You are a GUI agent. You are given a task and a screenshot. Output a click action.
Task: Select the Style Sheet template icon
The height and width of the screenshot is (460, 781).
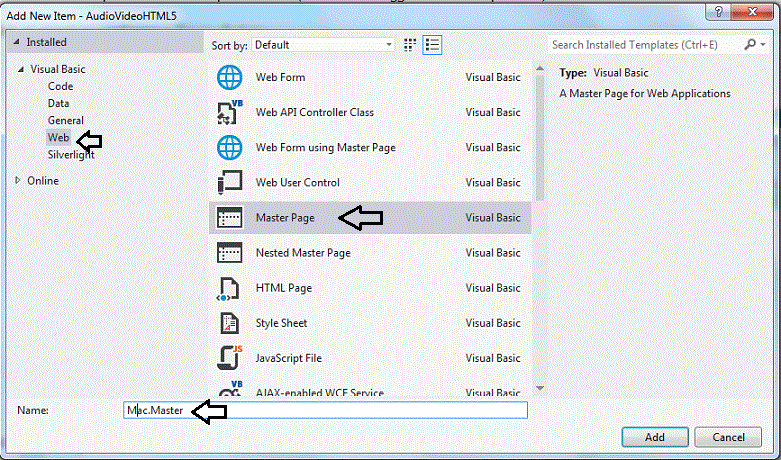[230, 323]
